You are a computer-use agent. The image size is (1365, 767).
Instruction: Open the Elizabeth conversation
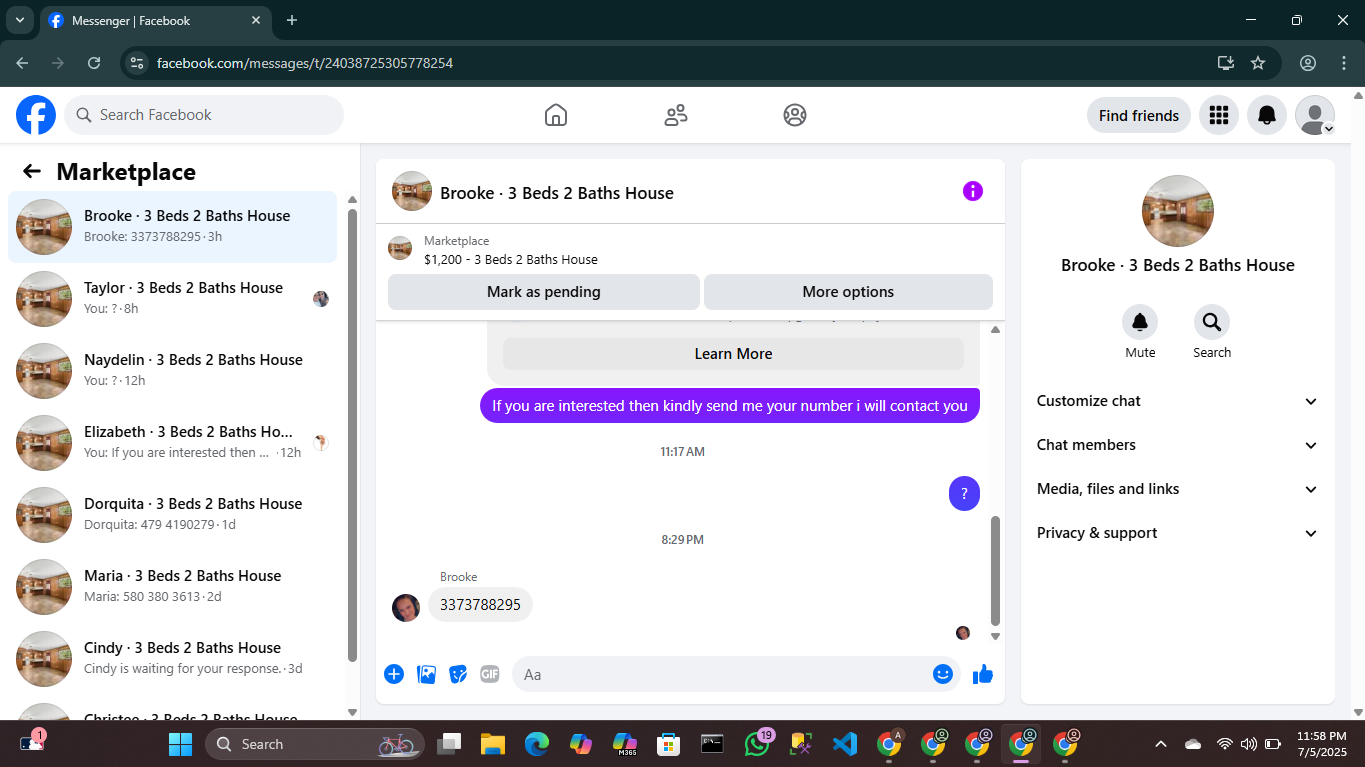[x=173, y=443]
